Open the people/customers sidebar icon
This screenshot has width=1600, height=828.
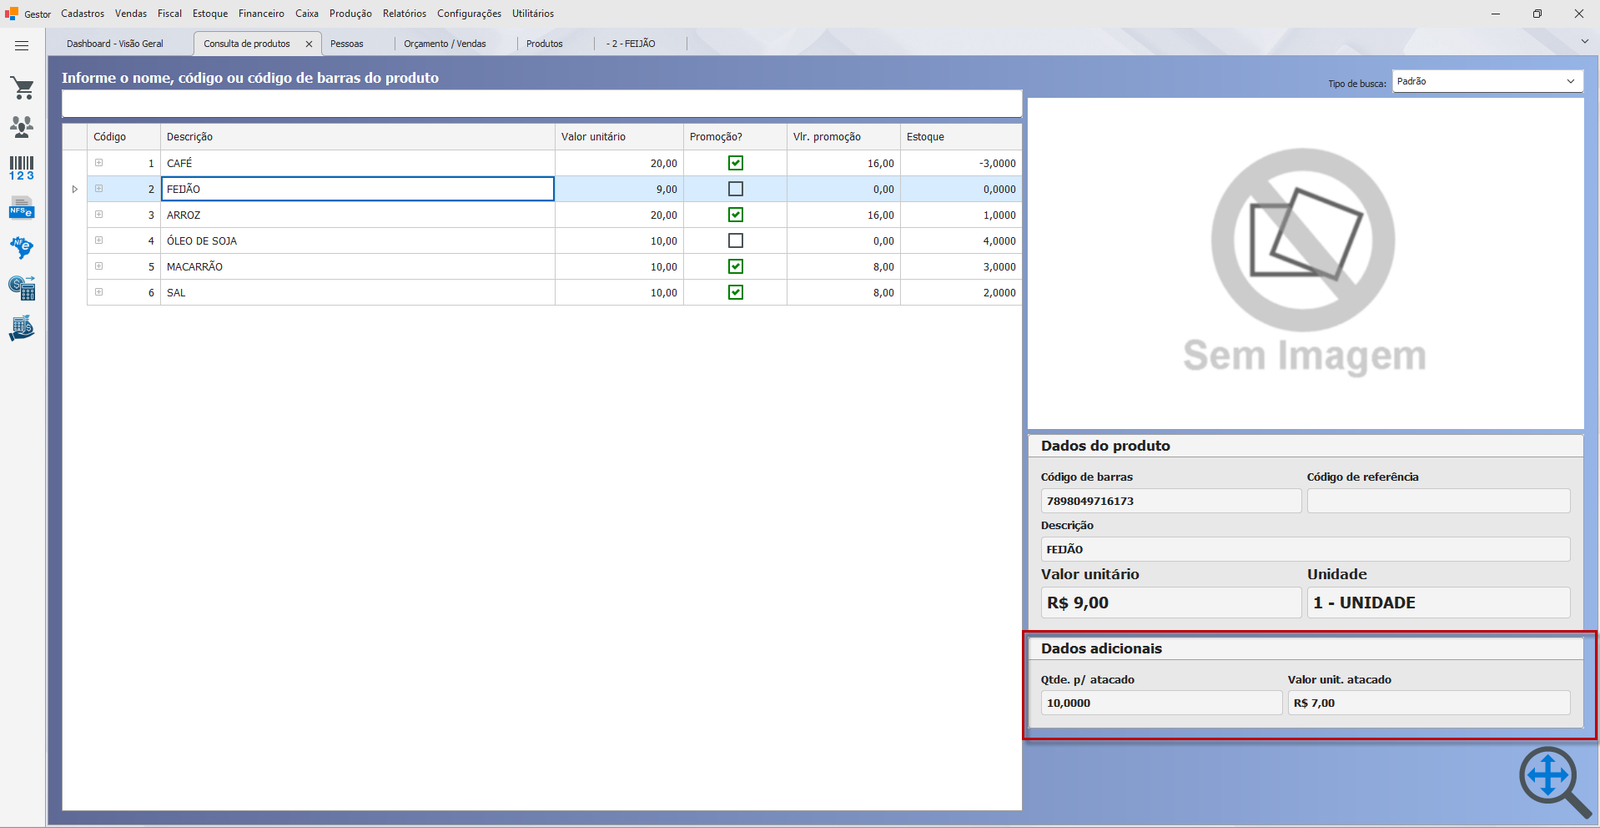[x=22, y=127]
